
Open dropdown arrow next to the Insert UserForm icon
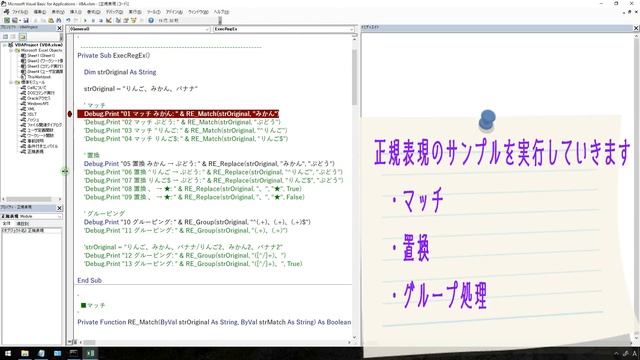tap(20, 20)
